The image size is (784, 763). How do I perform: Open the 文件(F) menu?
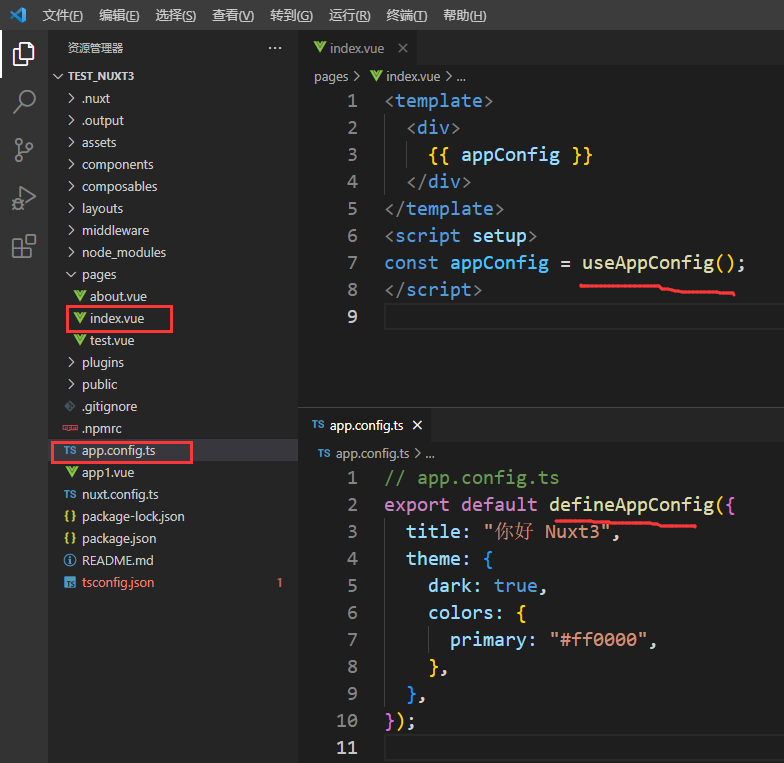pos(62,16)
